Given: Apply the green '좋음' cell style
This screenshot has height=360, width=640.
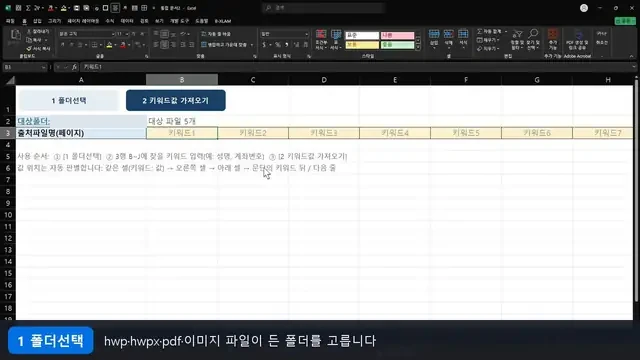Looking at the screenshot, I should pos(397,45).
